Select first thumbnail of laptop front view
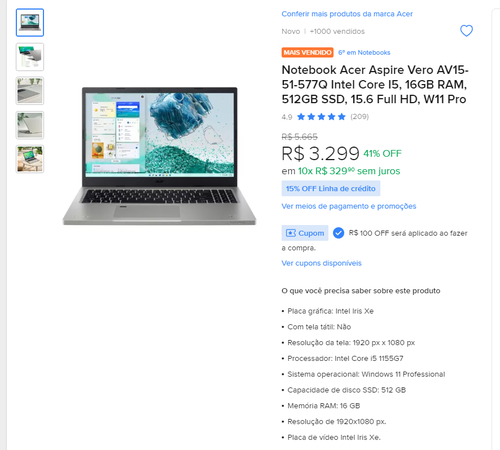 pyautogui.click(x=30, y=23)
